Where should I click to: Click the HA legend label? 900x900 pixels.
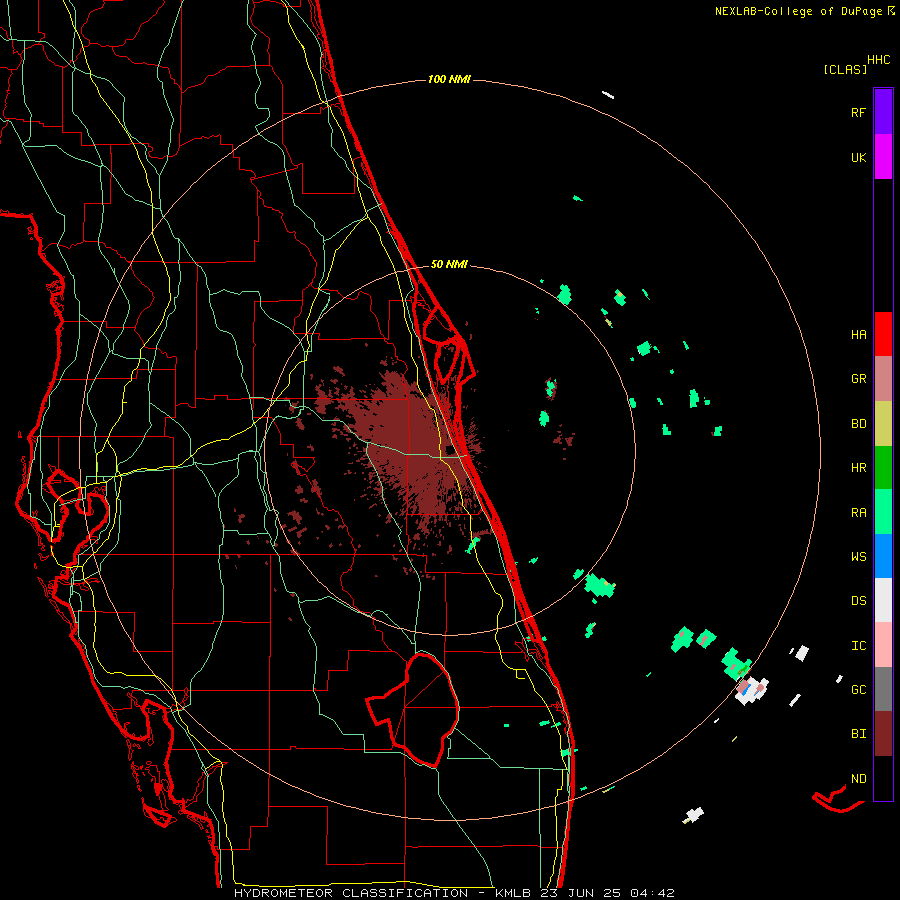[859, 335]
